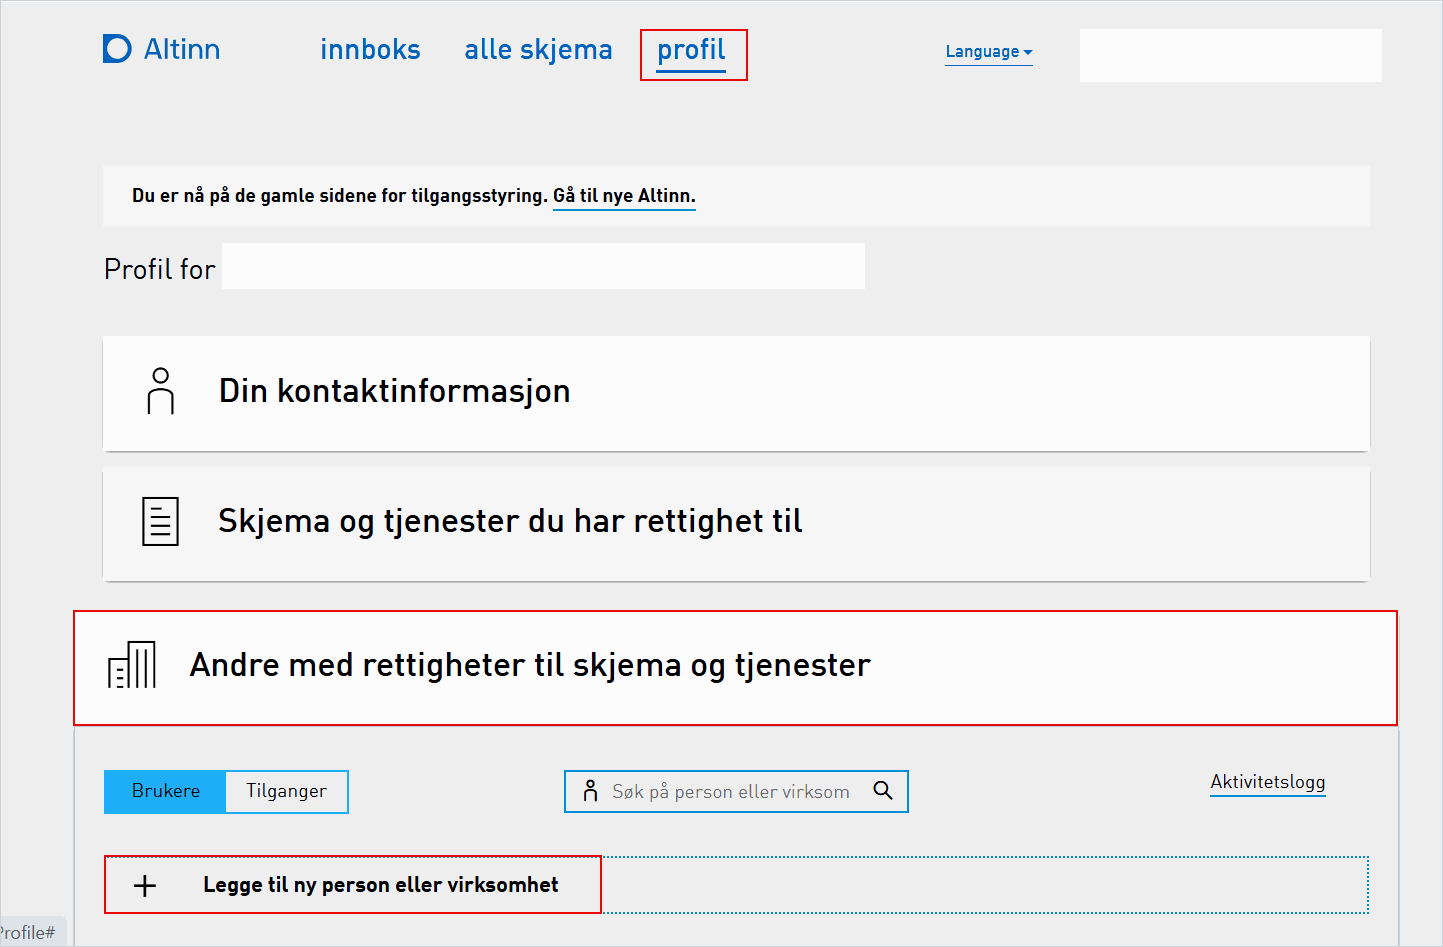Open the alle skjema tab

click(x=538, y=49)
